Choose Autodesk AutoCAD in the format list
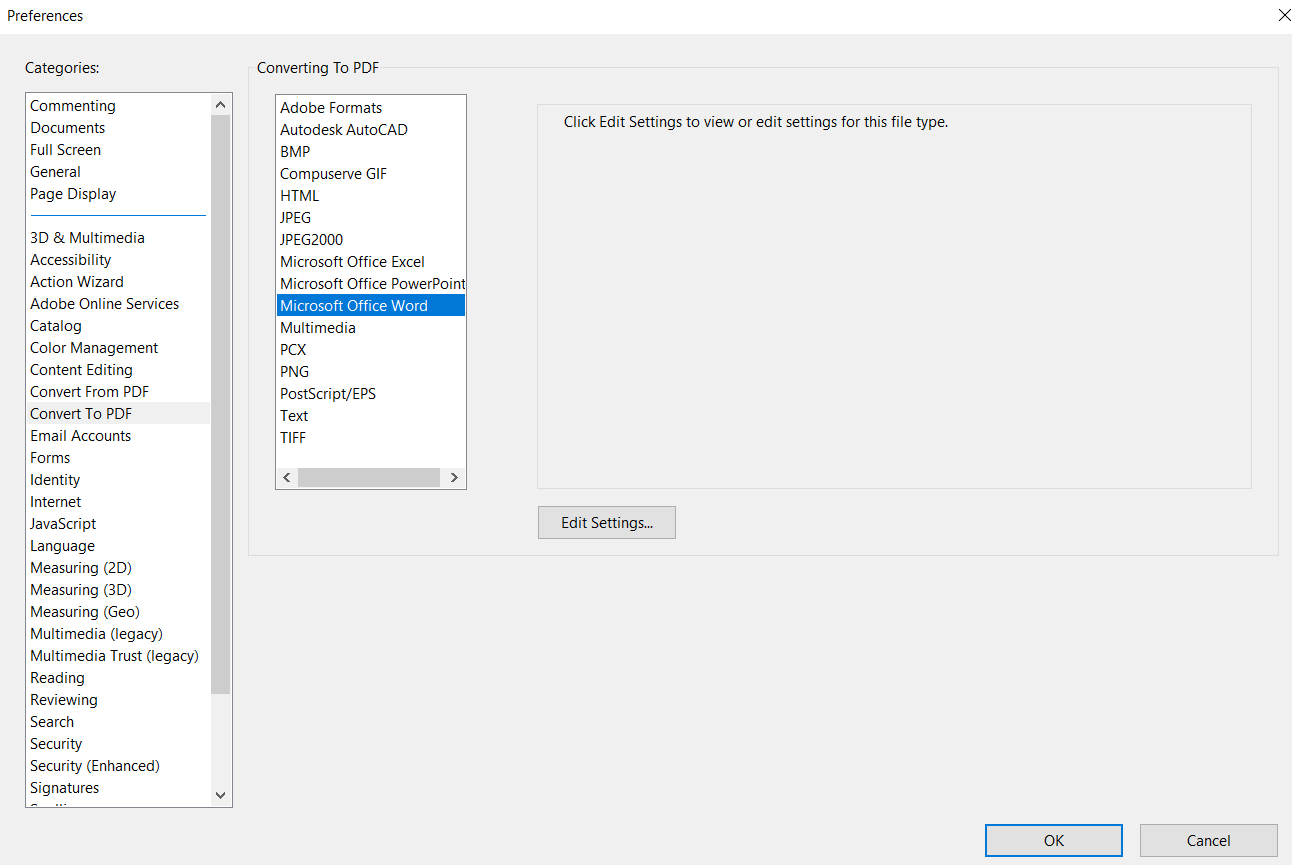1292x865 pixels. pos(343,129)
